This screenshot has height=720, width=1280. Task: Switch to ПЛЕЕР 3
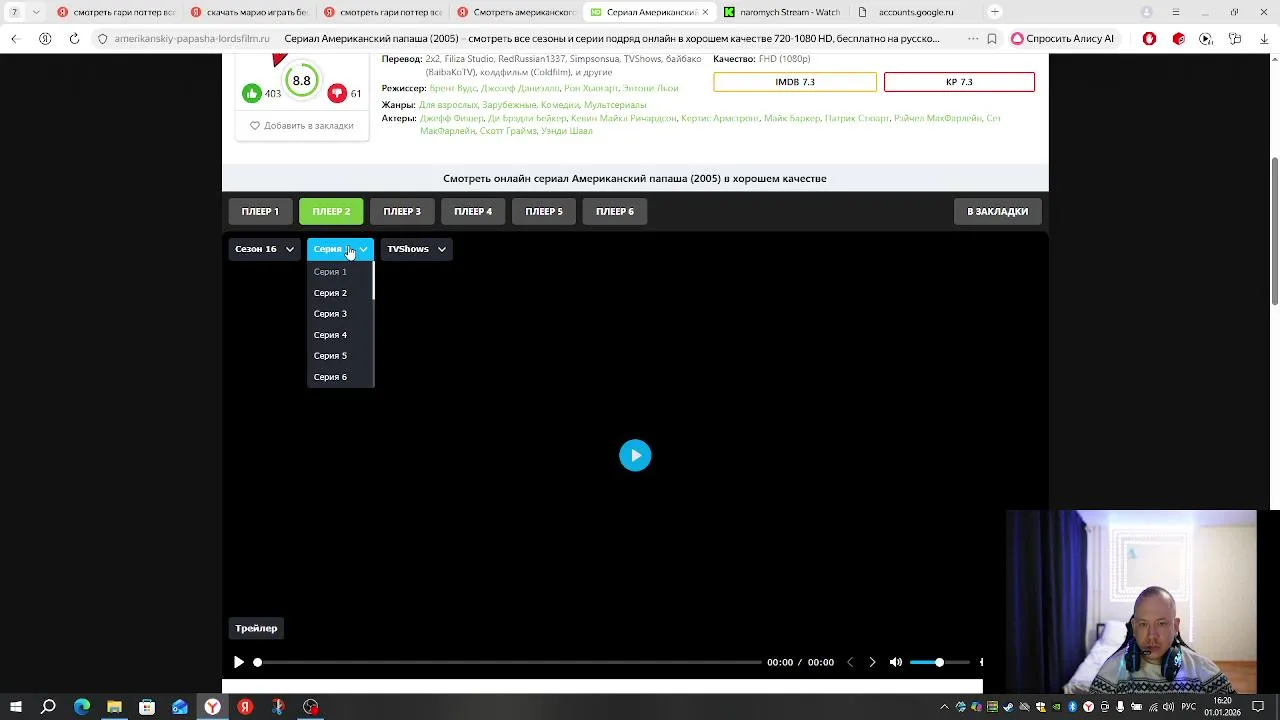[x=402, y=211]
